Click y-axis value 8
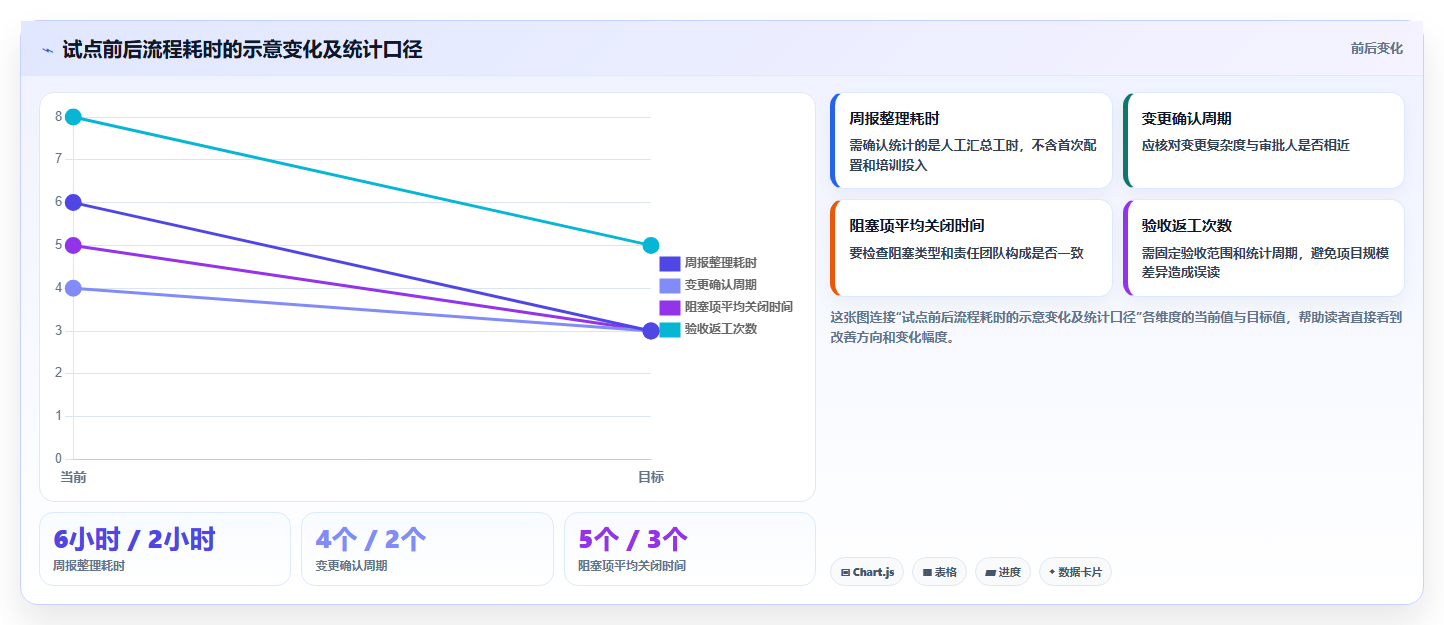This screenshot has width=1444, height=625. pos(59,117)
